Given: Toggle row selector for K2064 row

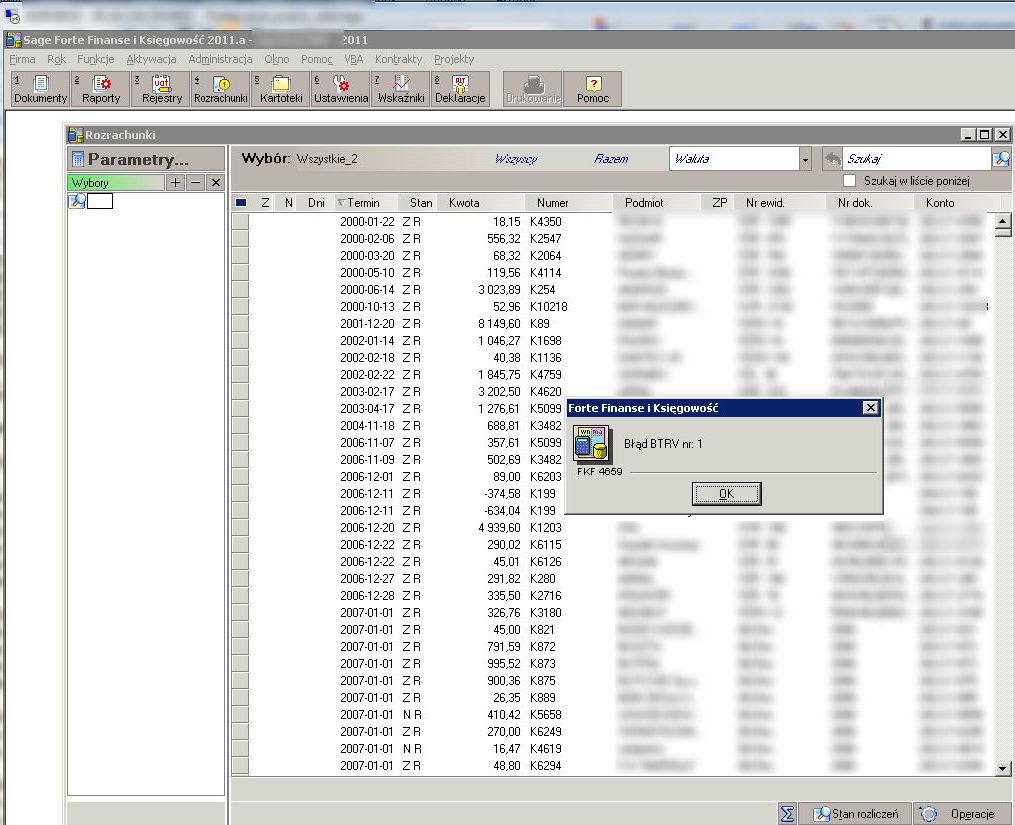Looking at the screenshot, I should tap(240, 256).
